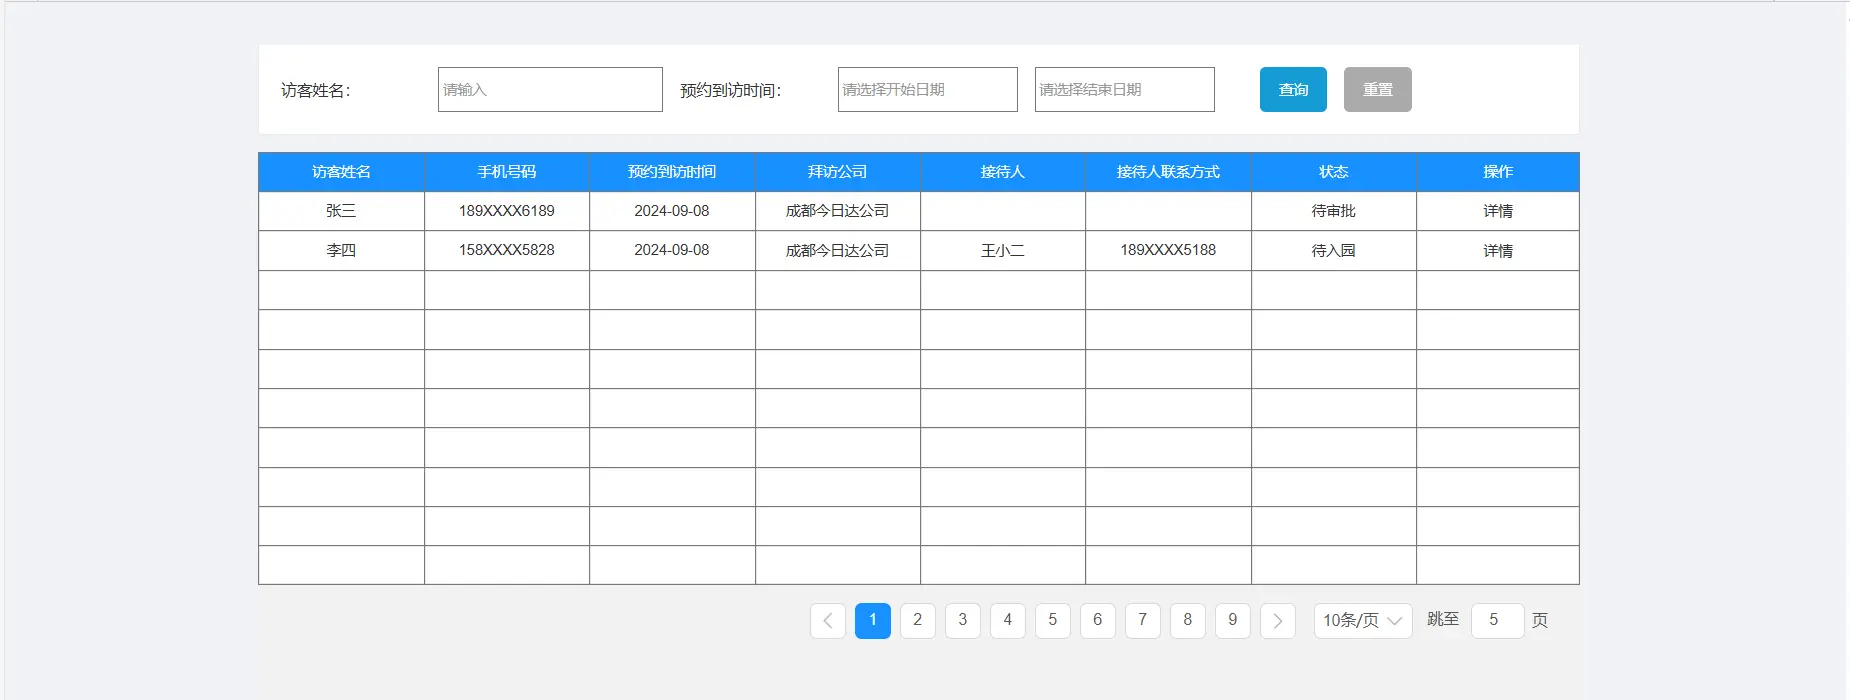Open the start date picker field
1850x700 pixels.
[x=927, y=90]
